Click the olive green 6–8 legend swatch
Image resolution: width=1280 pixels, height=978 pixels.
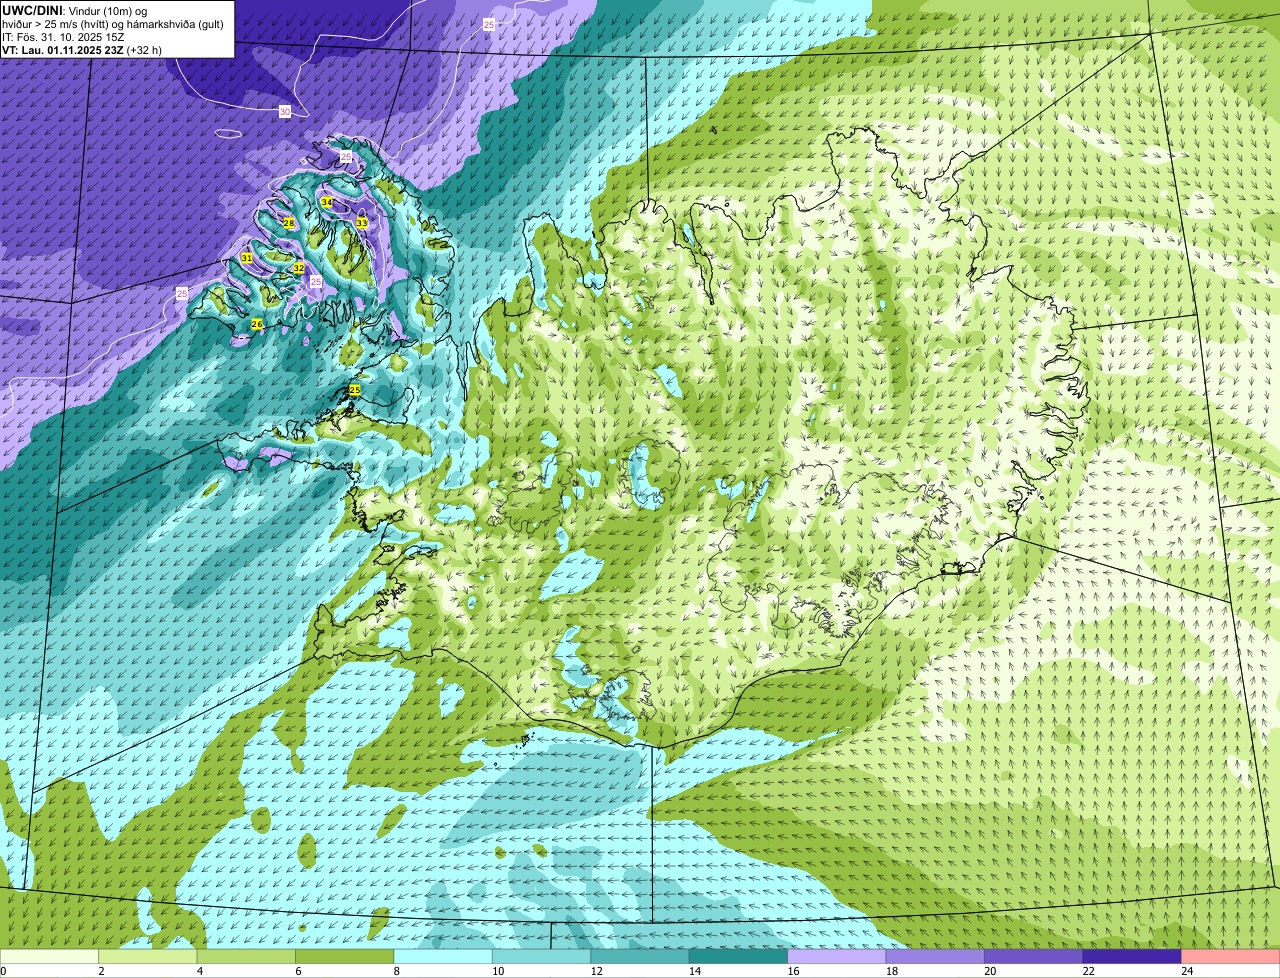coord(344,957)
